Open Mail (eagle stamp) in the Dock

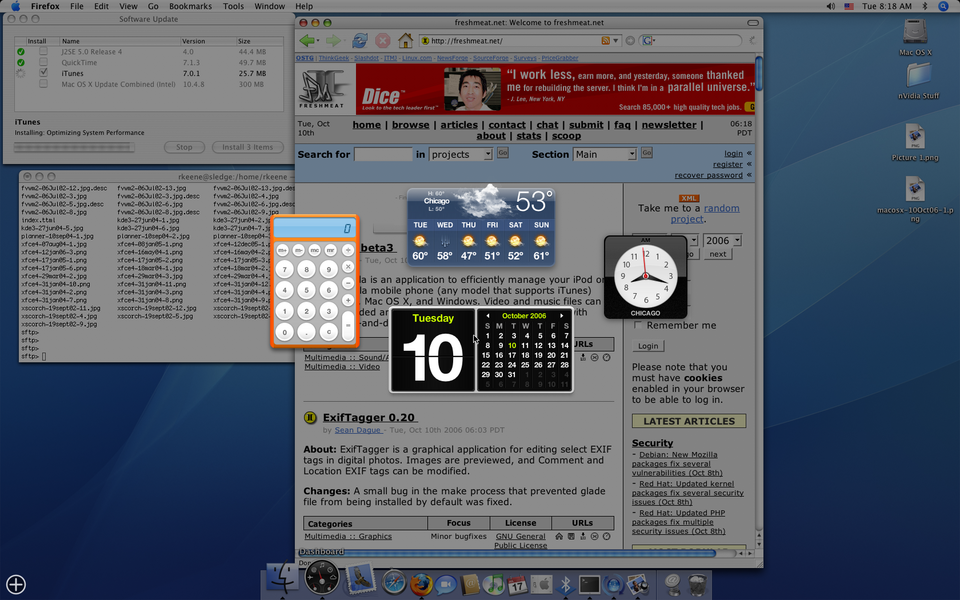click(359, 579)
